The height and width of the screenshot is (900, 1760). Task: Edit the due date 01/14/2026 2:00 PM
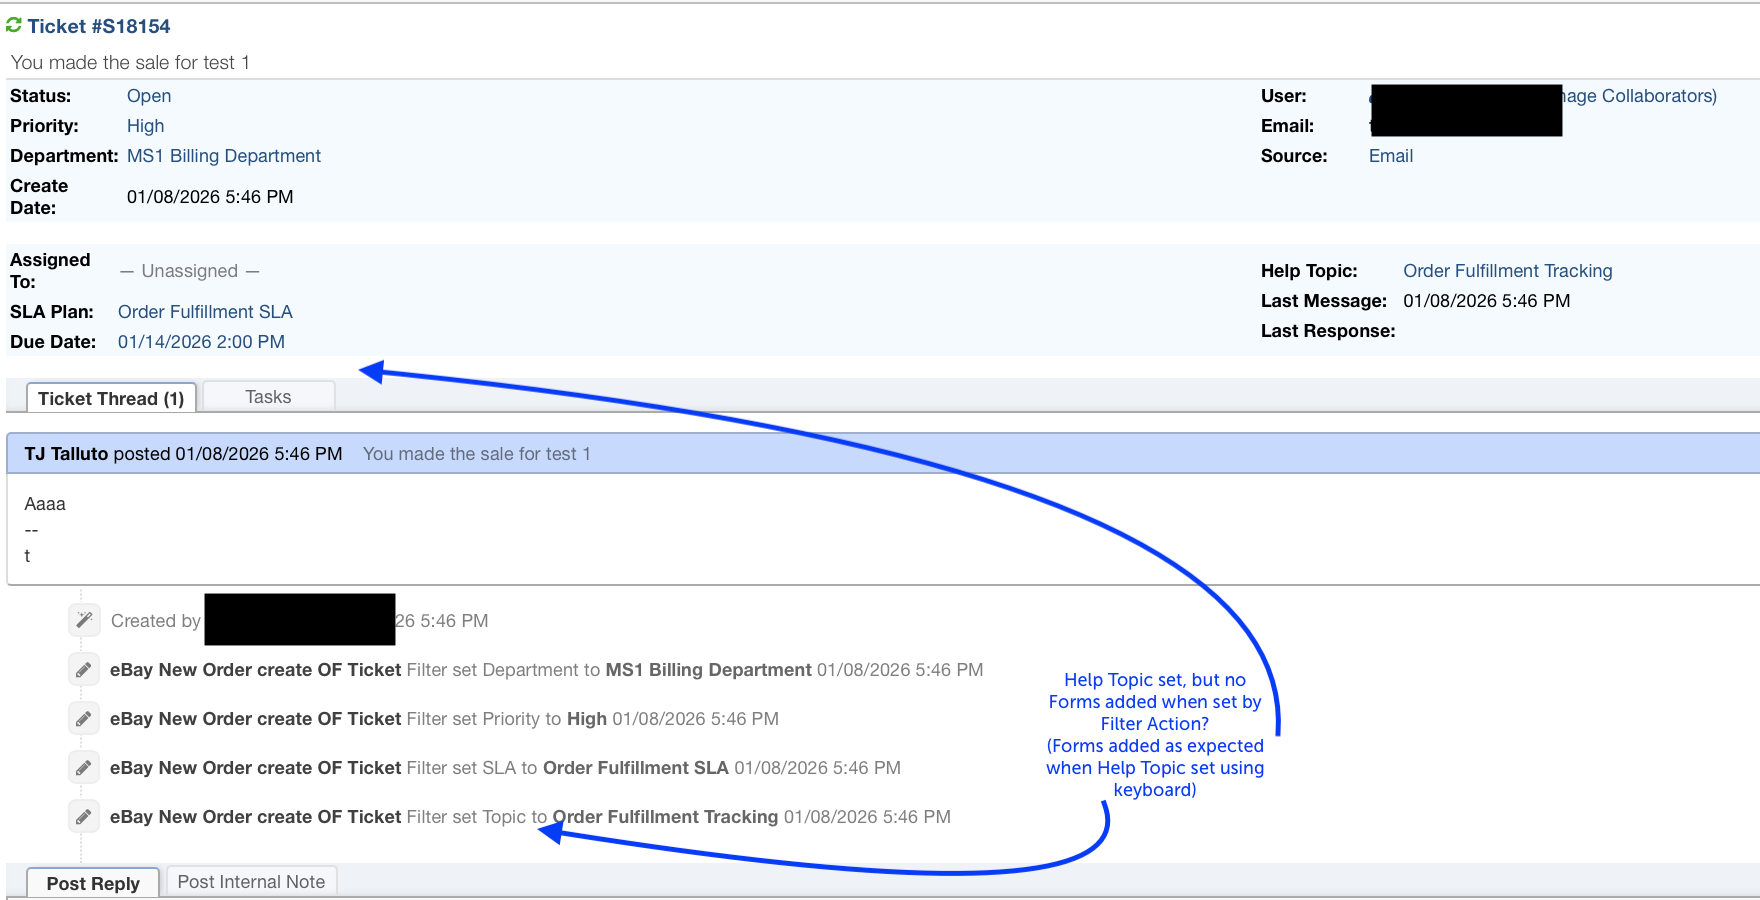pos(201,342)
